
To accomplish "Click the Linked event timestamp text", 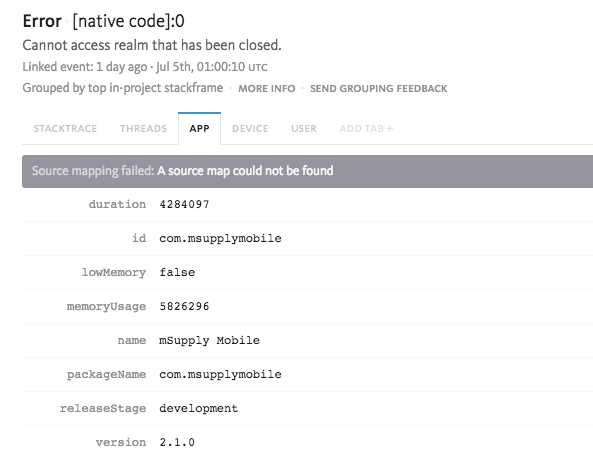I will tap(145, 67).
